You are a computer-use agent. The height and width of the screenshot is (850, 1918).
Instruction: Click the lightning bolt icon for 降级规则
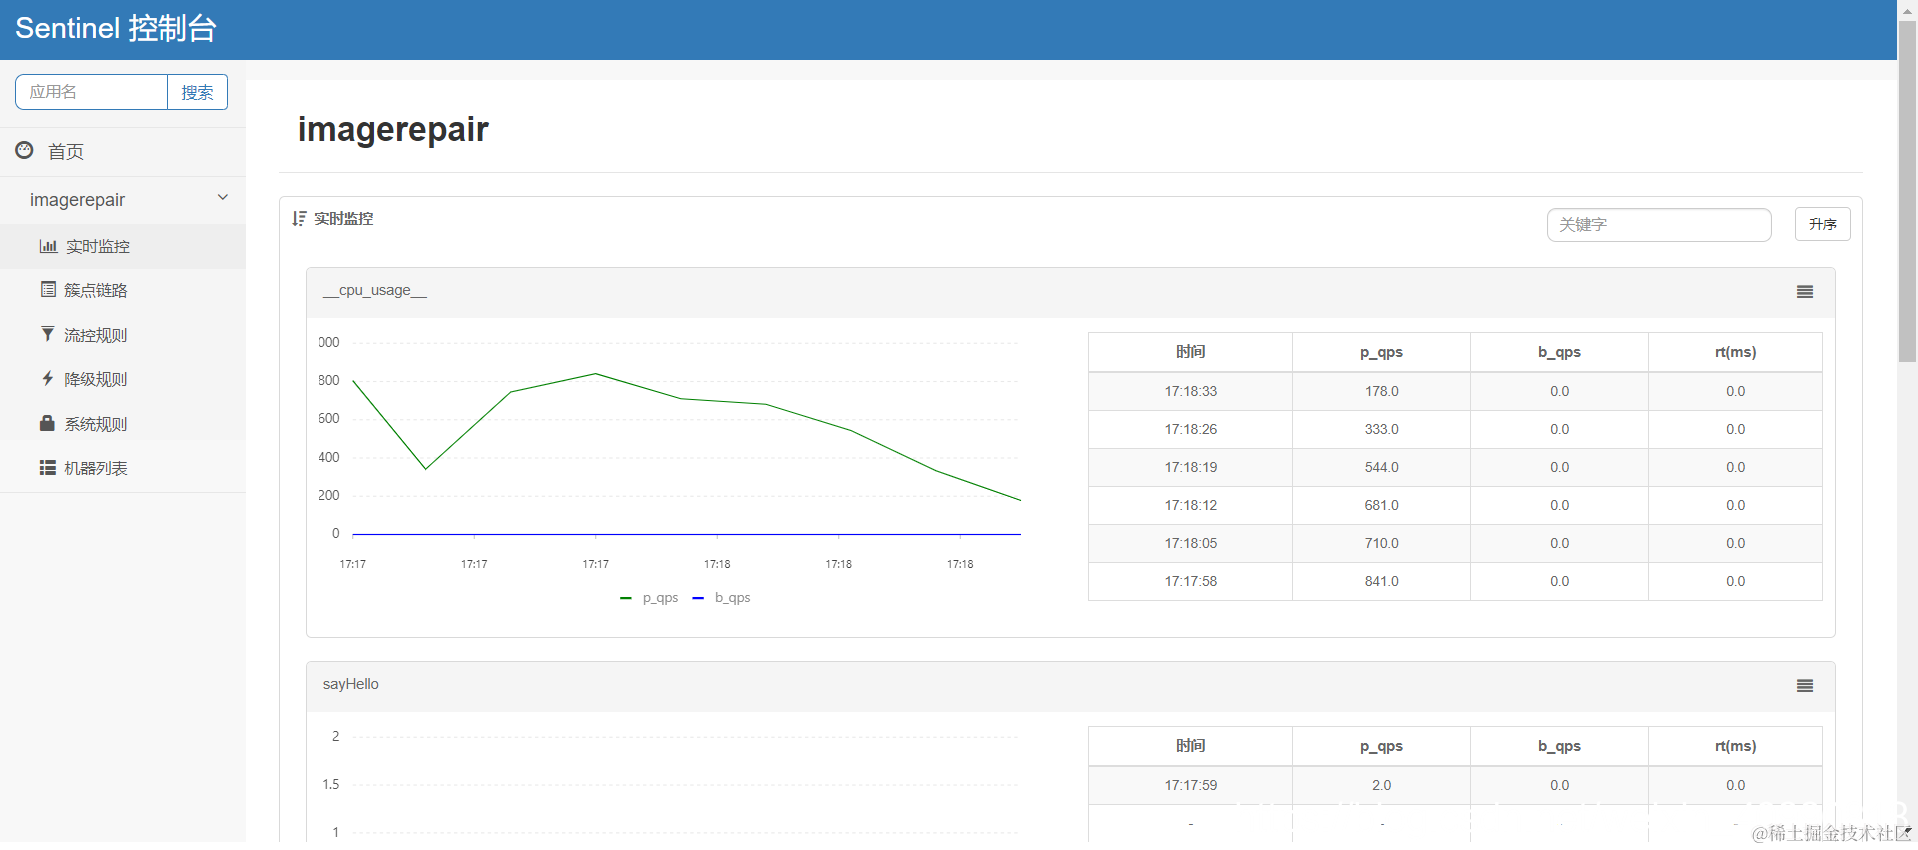(47, 378)
